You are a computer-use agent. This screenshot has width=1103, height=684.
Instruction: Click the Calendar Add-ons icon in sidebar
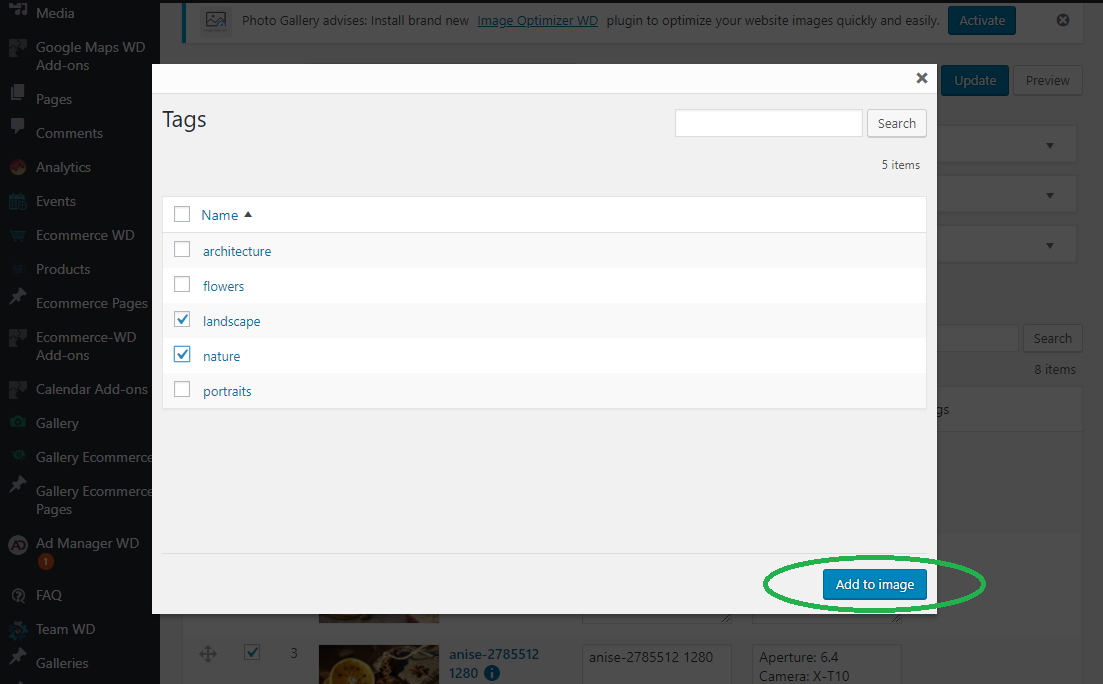18,389
